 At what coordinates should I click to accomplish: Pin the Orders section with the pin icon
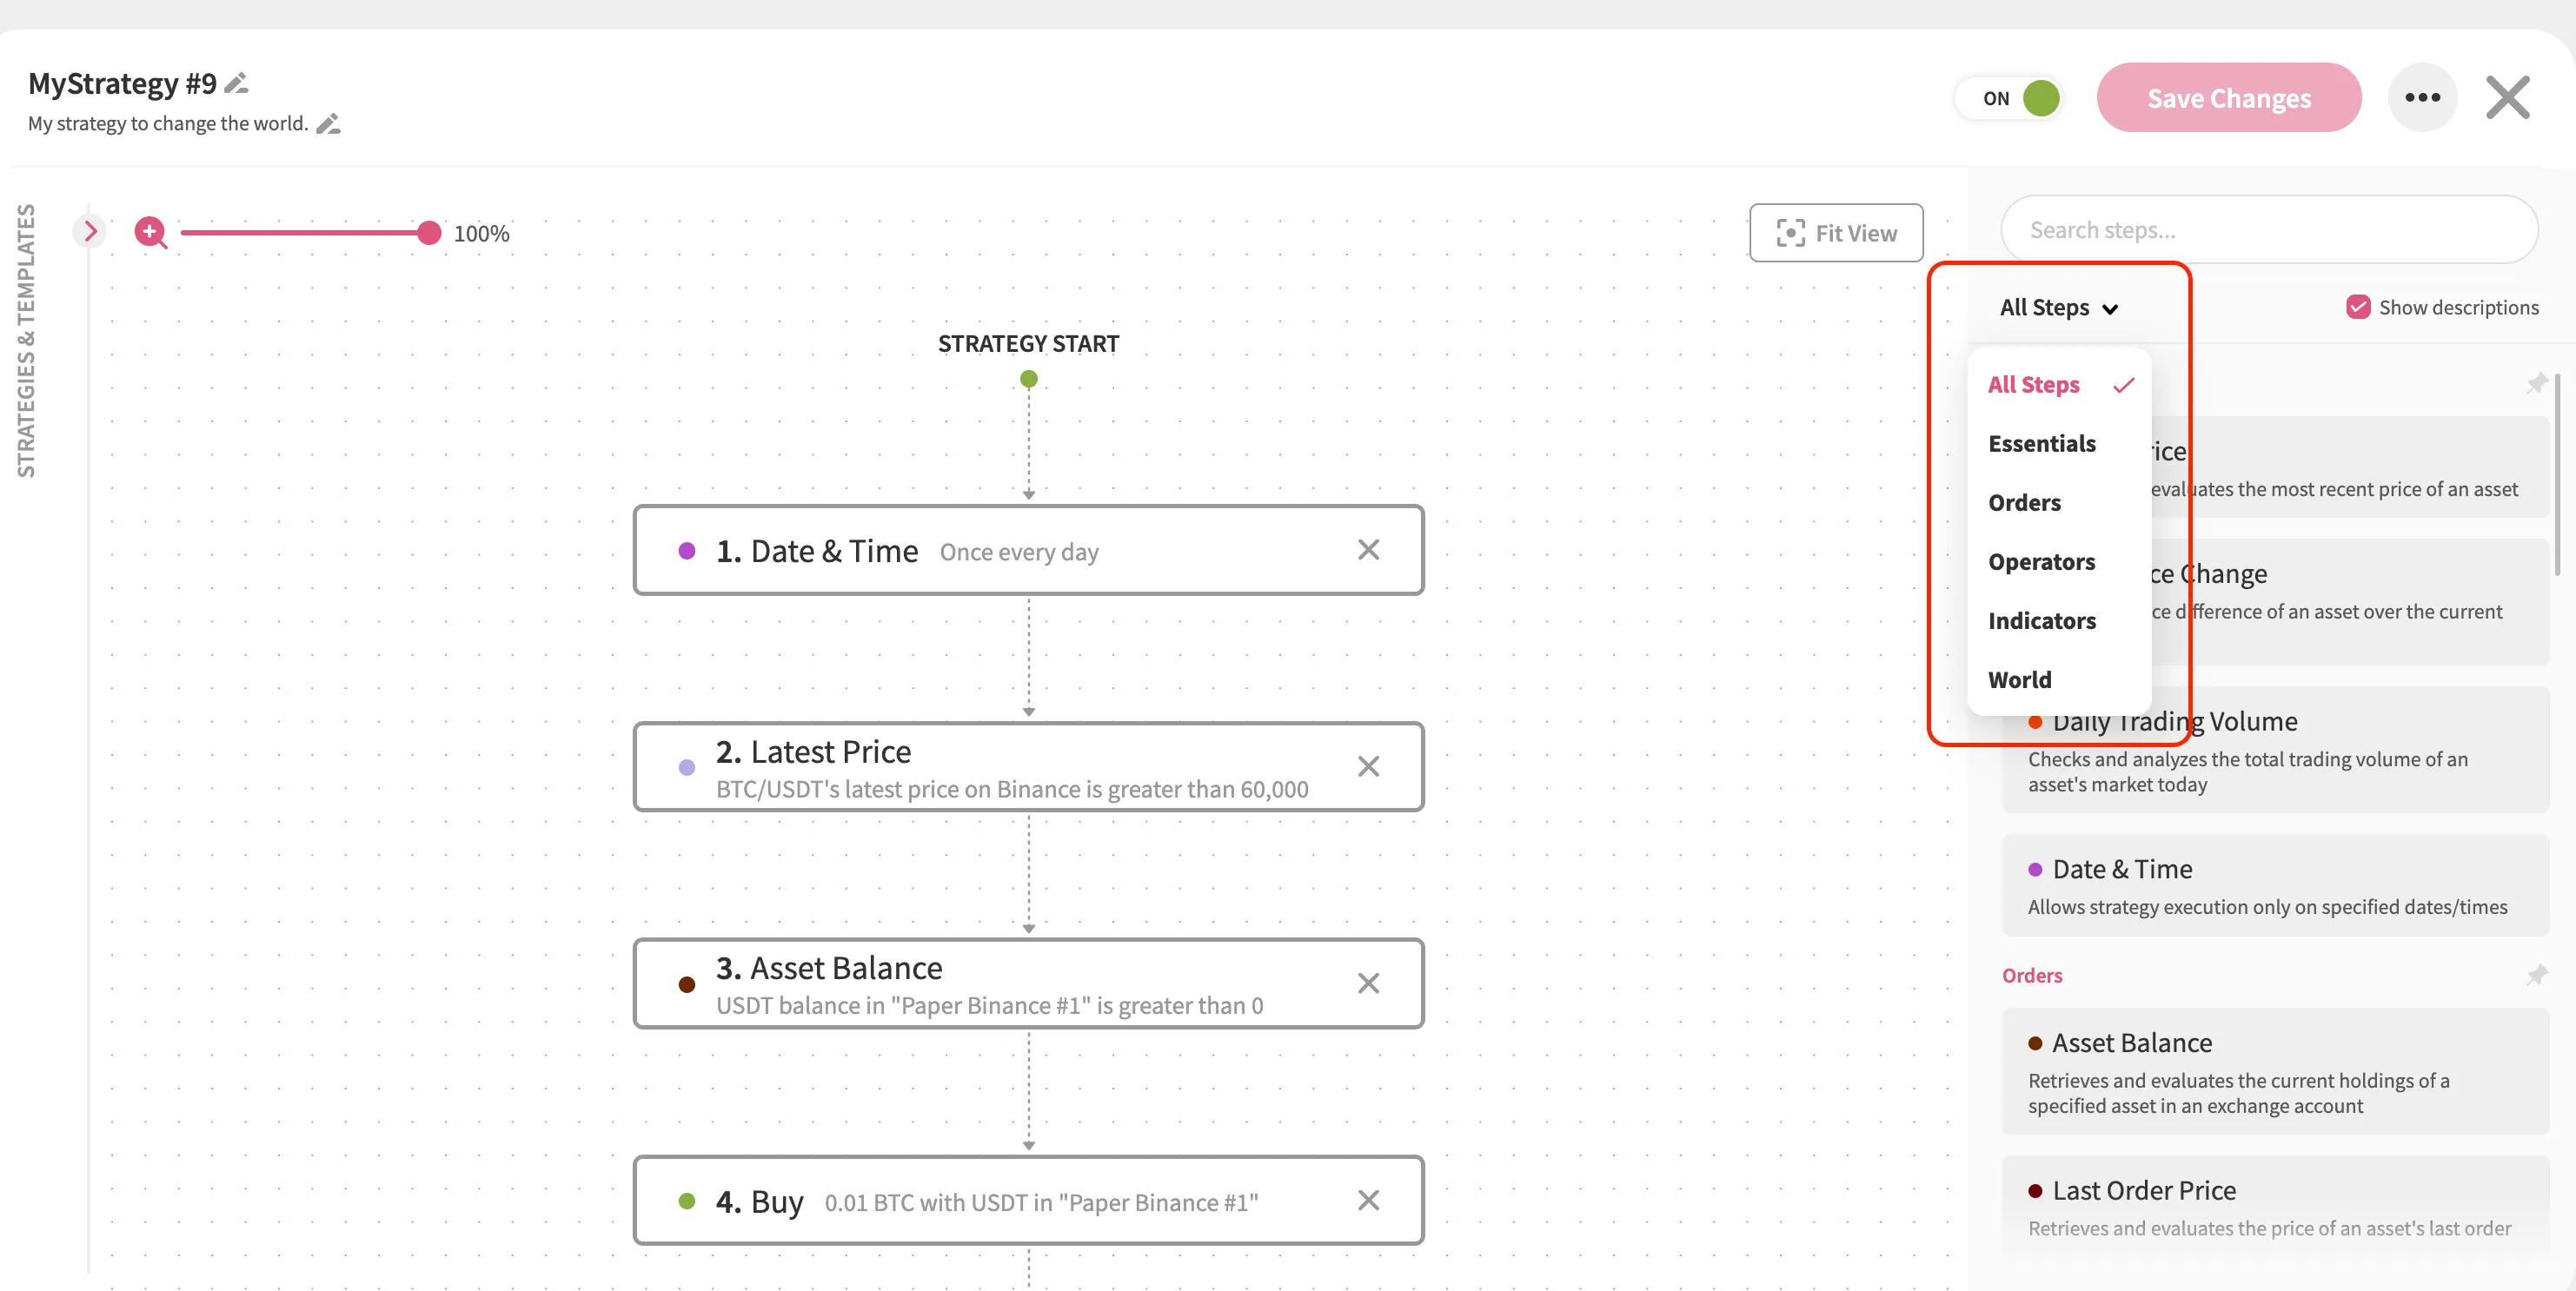tap(2536, 975)
